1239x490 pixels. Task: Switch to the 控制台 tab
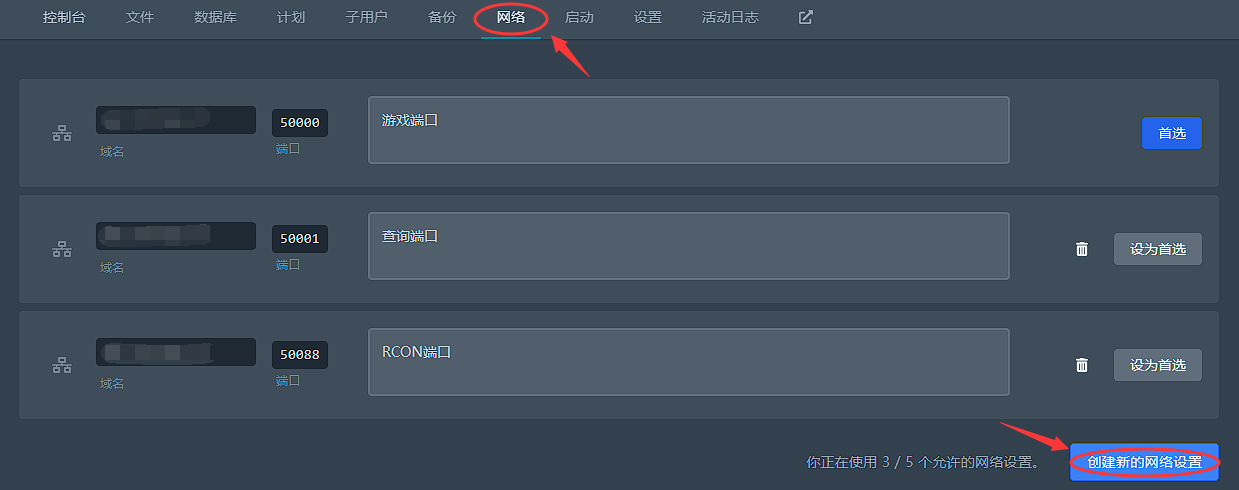tap(65, 18)
